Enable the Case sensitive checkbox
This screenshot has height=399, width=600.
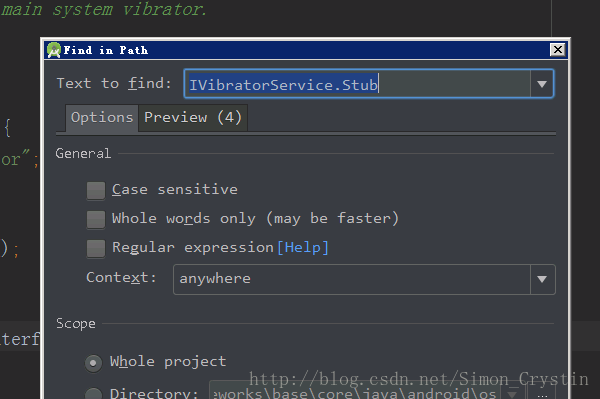point(96,191)
